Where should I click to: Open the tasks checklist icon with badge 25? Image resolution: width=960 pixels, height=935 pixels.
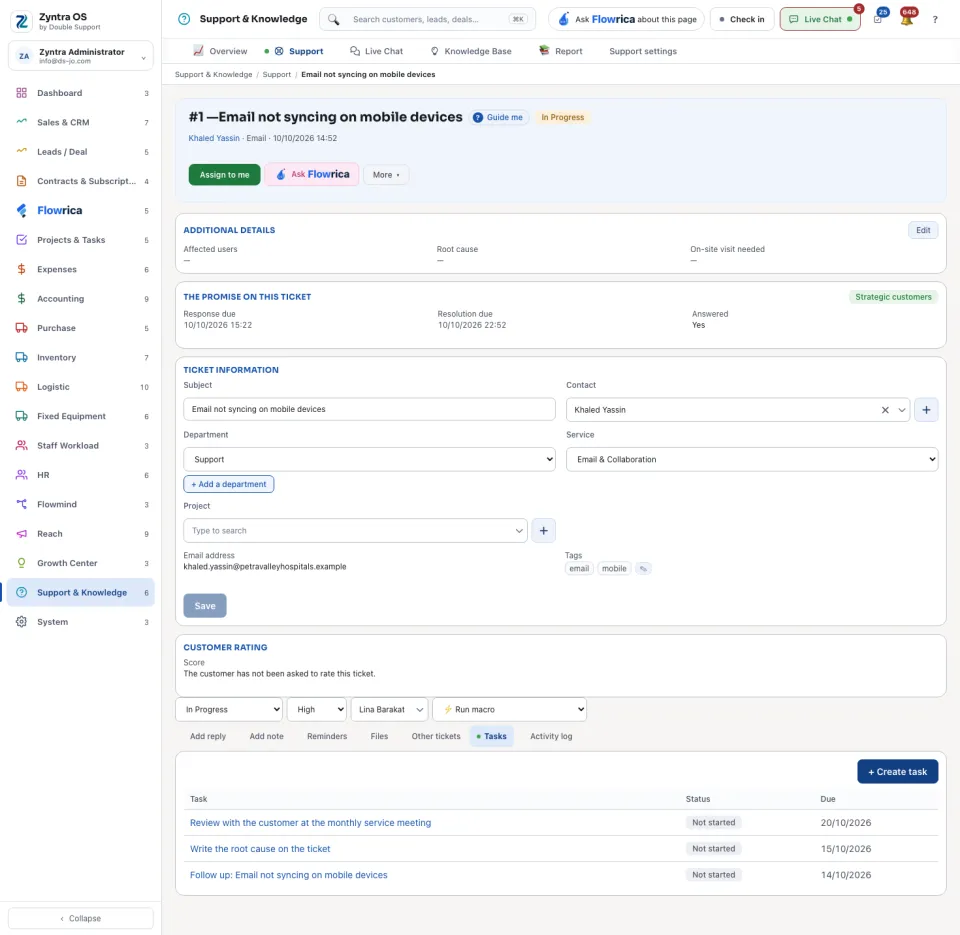[x=878, y=20]
